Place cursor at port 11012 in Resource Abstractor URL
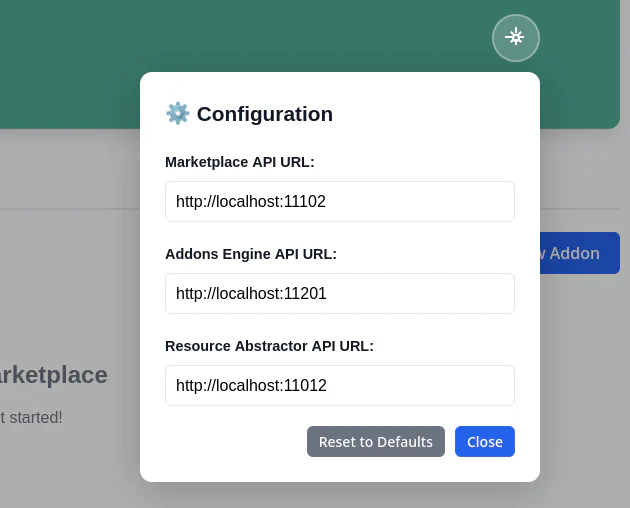This screenshot has width=630, height=508. tap(305, 385)
